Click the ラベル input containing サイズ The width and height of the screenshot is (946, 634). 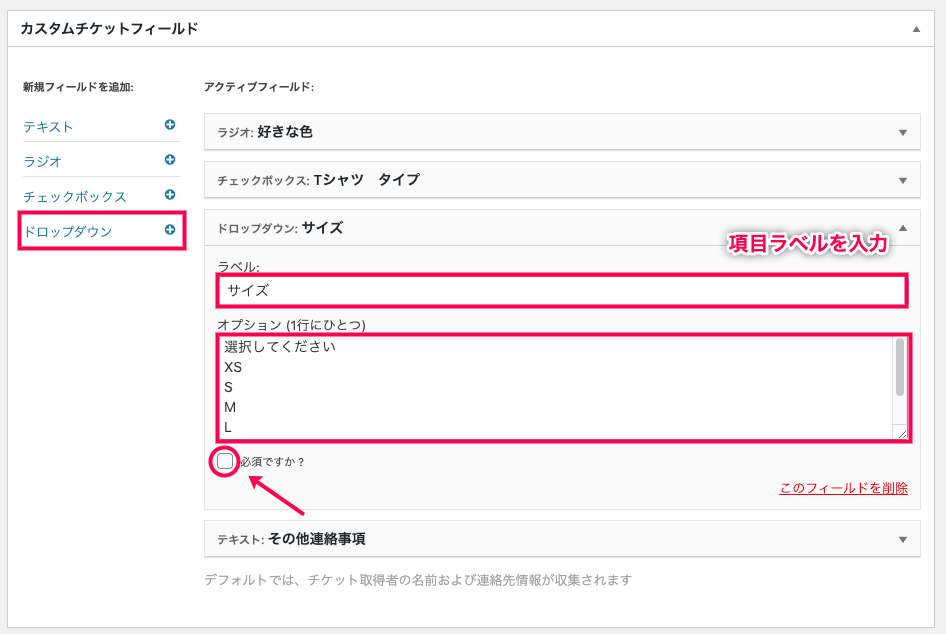pos(562,291)
